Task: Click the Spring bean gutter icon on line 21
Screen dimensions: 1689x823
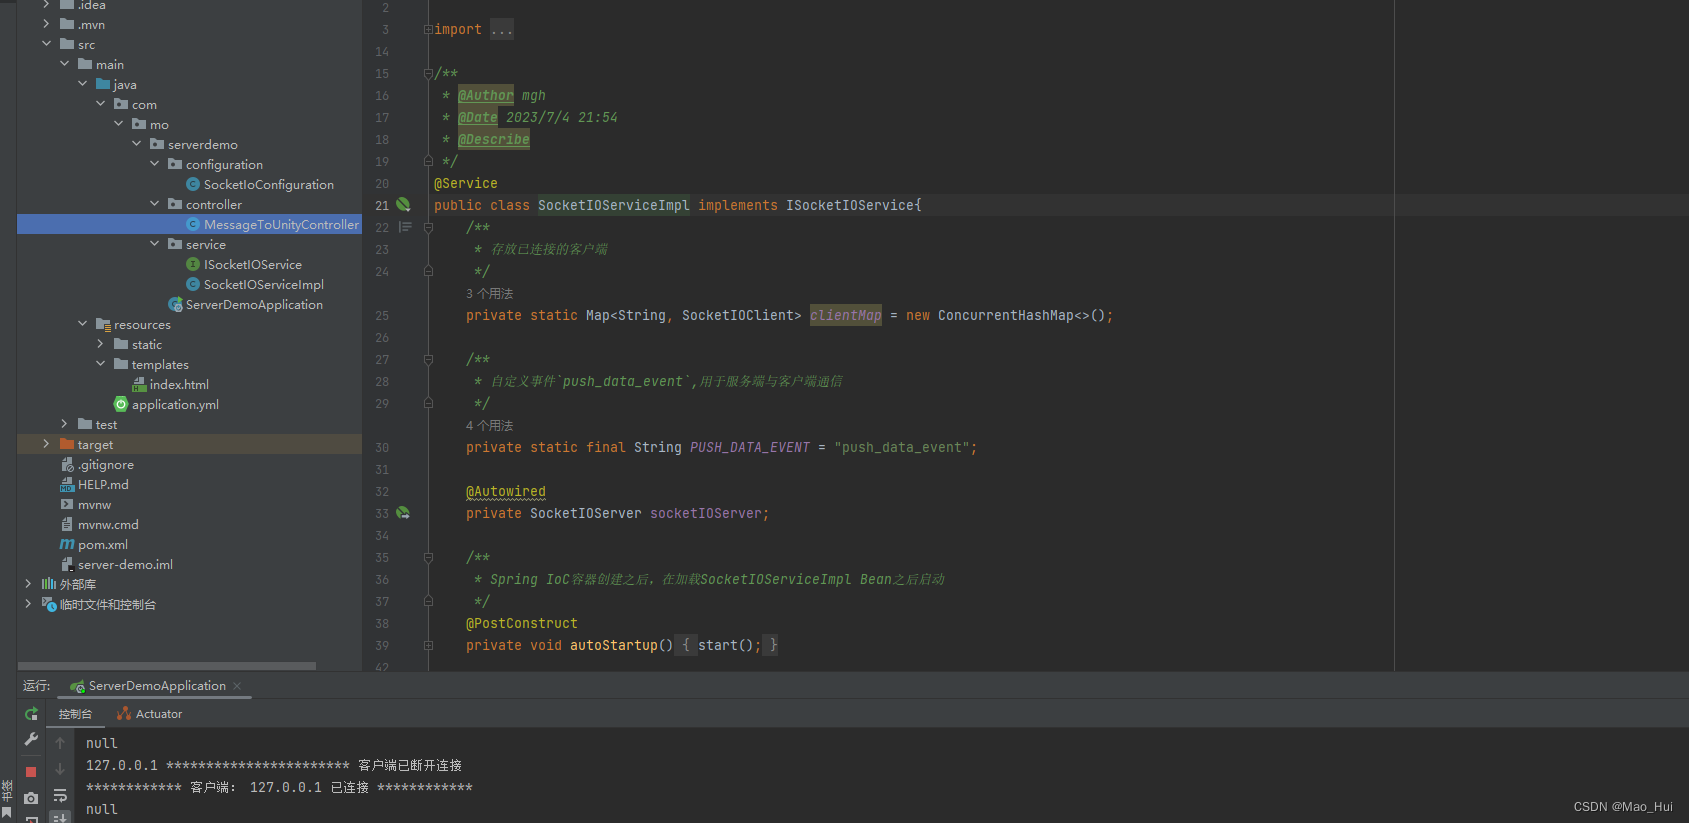Action: [403, 204]
